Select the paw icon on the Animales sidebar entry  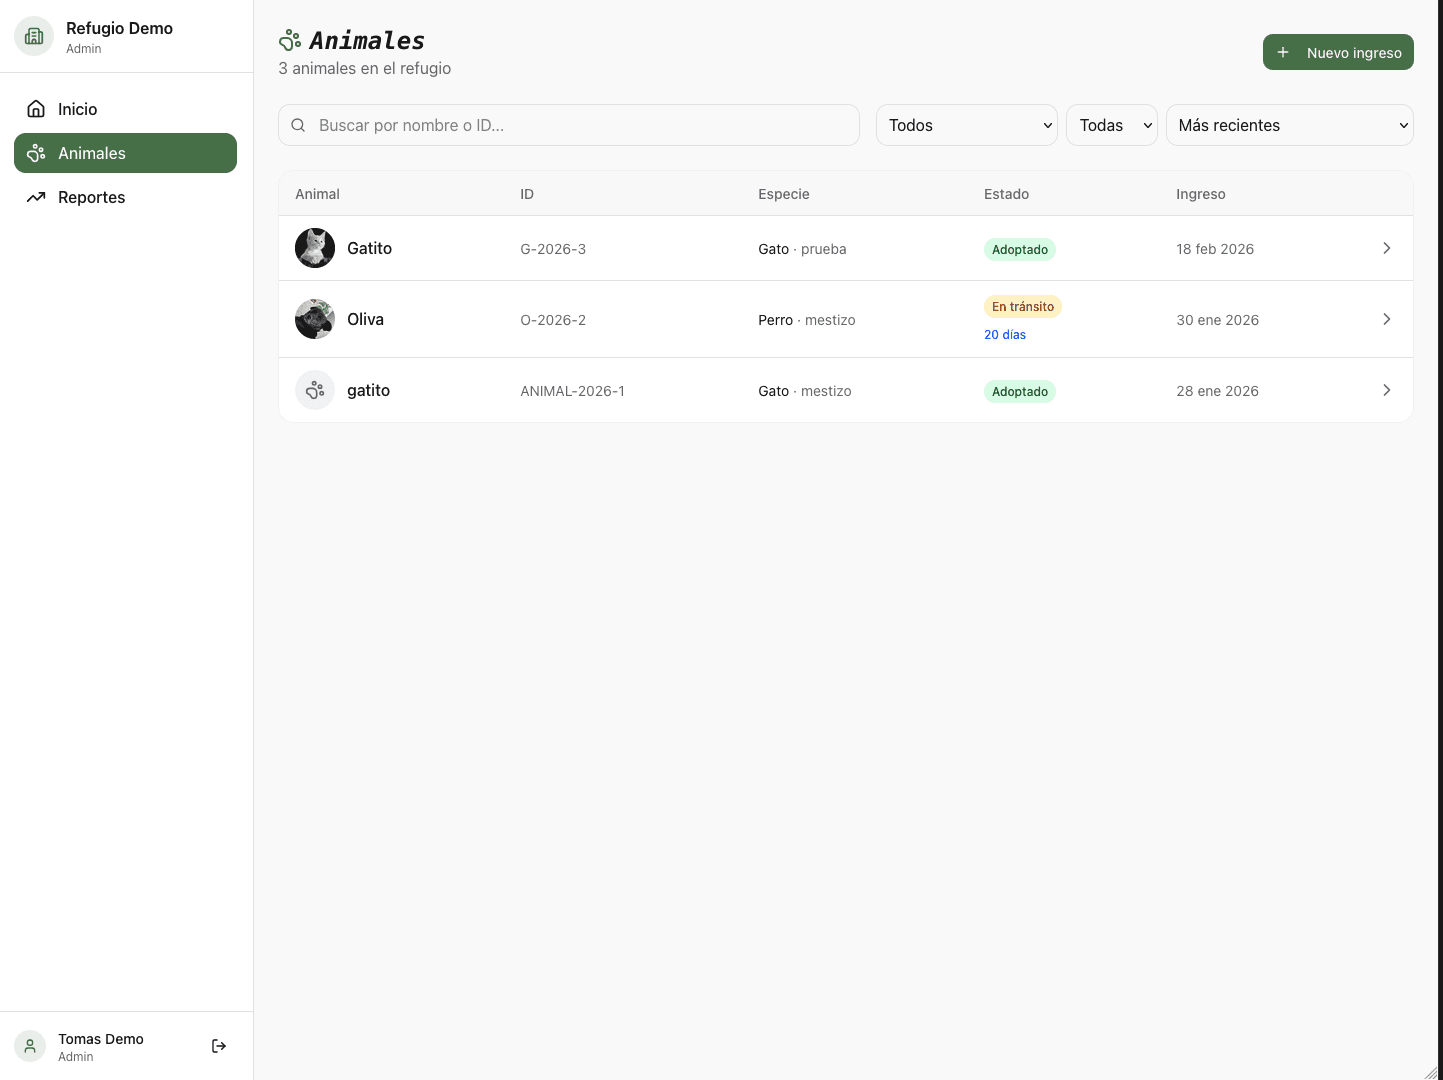coord(36,153)
